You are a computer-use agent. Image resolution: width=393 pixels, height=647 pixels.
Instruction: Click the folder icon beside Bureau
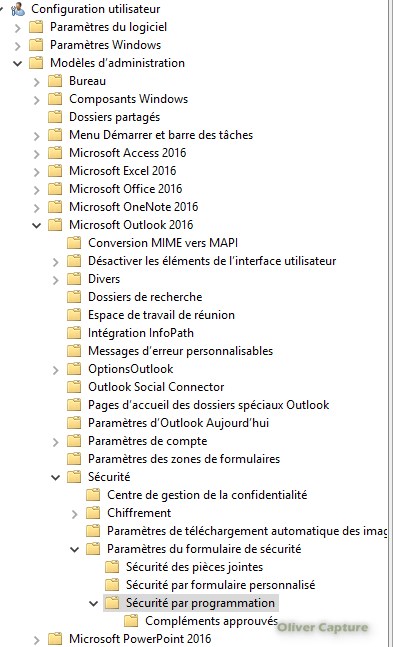pyautogui.click(x=55, y=81)
